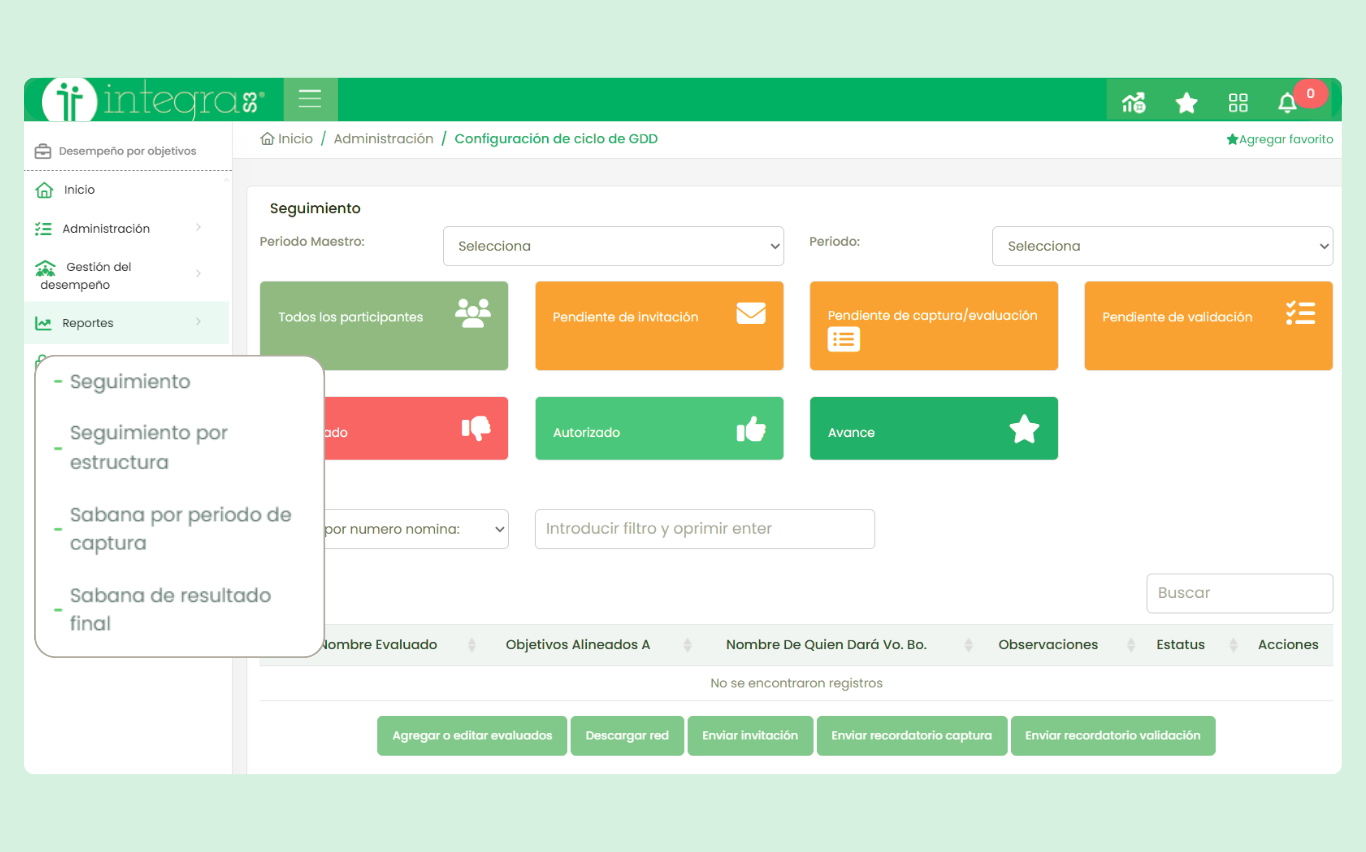Click the Autorizado card

659,429
